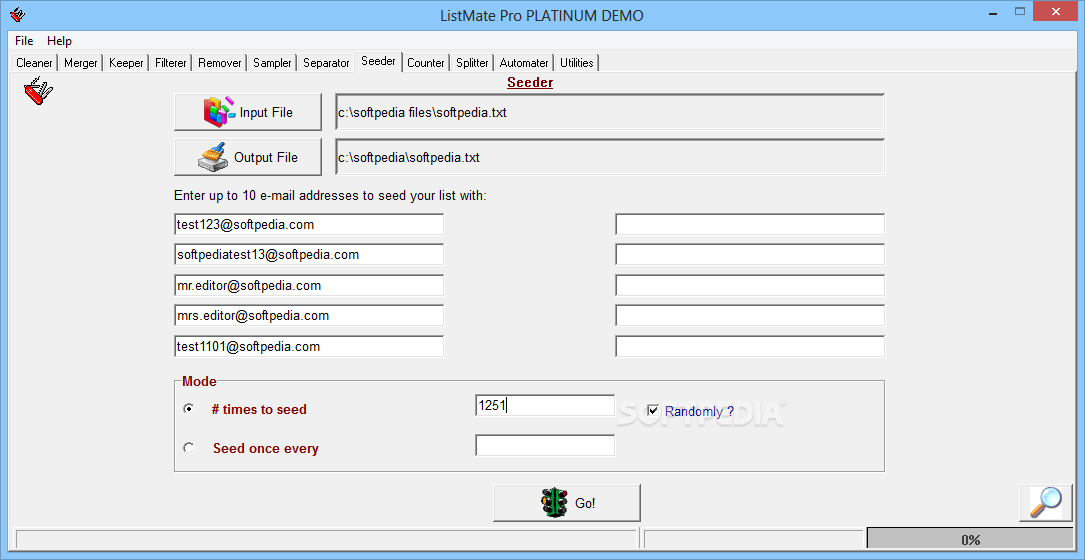Screen dimensions: 1085x560
Task: Click the empty email field beside test1101@softpedia.com
Action: pos(750,346)
